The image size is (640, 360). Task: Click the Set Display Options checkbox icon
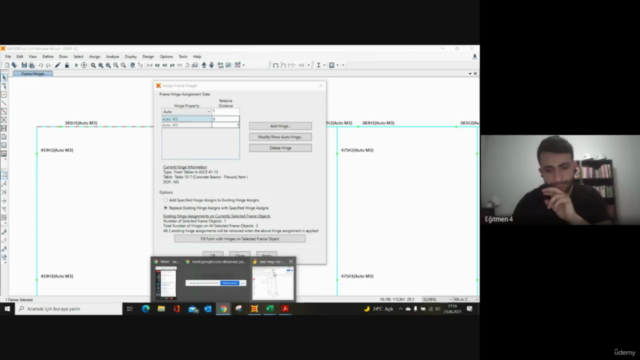(229, 65)
